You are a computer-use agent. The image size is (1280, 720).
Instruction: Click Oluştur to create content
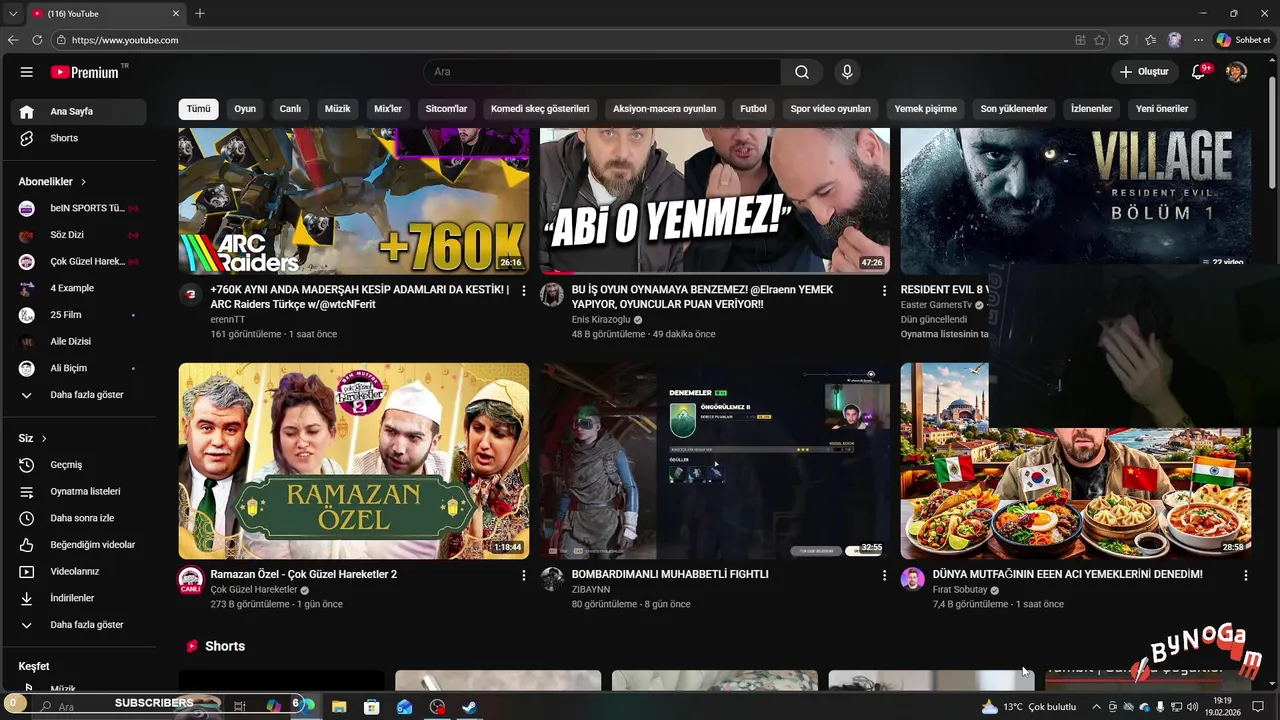[1144, 72]
